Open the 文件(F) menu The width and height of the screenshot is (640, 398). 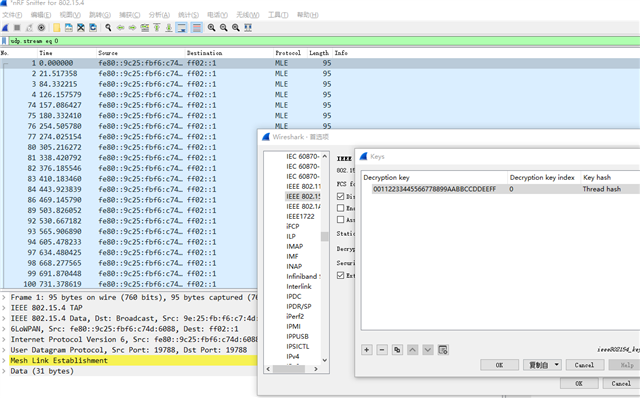tap(12, 15)
